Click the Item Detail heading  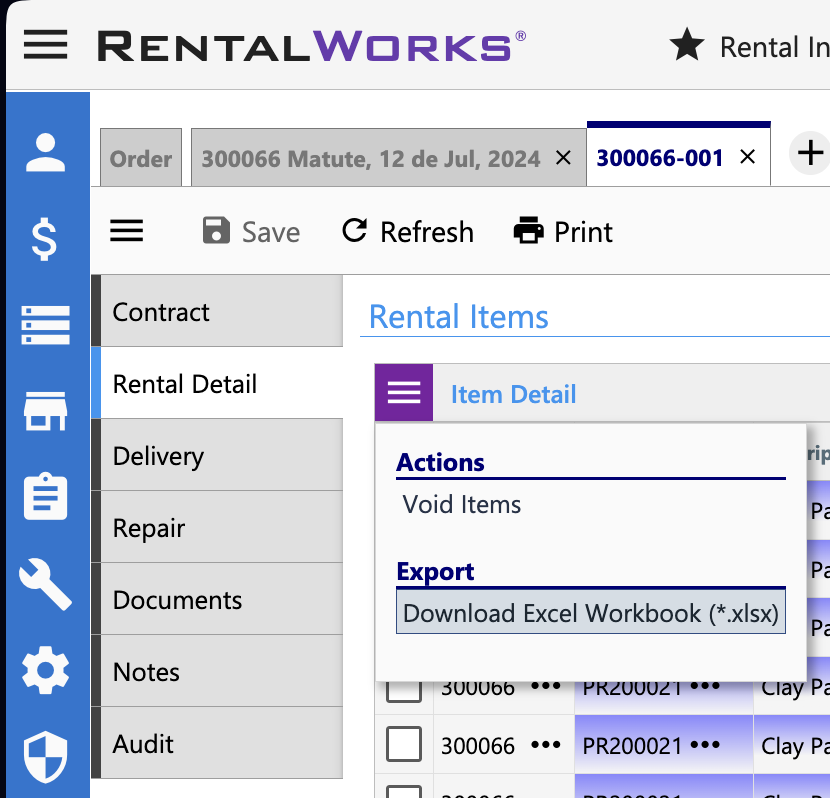[x=513, y=394]
